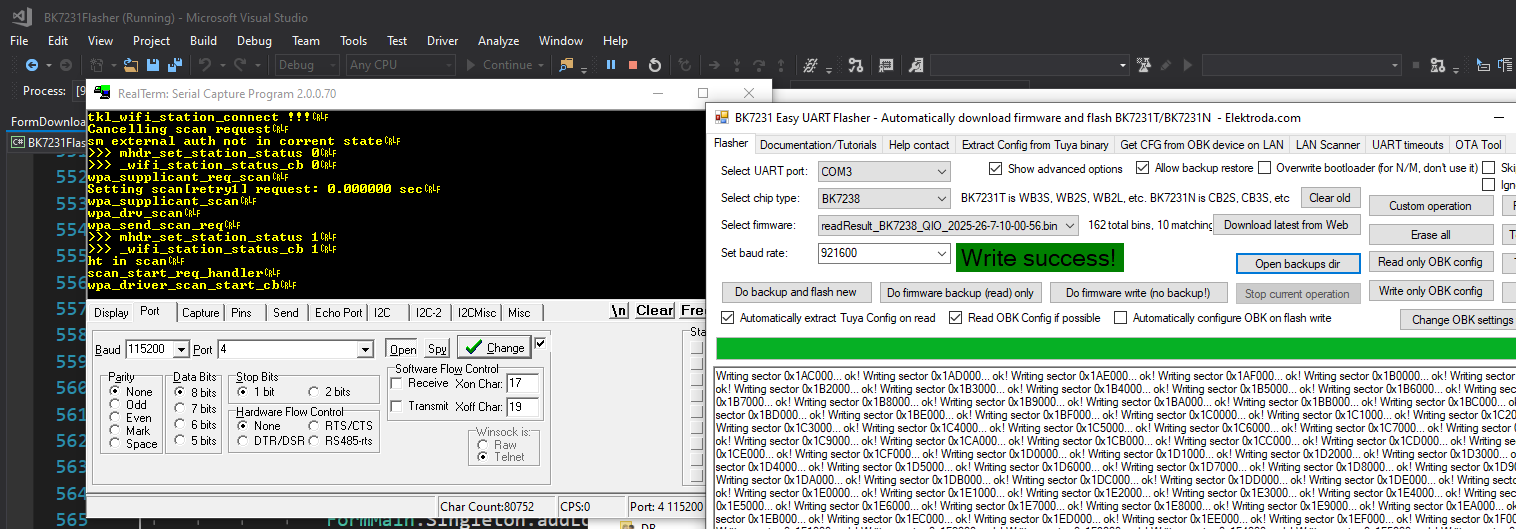1516x529 pixels.
Task: Click the Find in Files toolbar icon
Action: click(567, 65)
